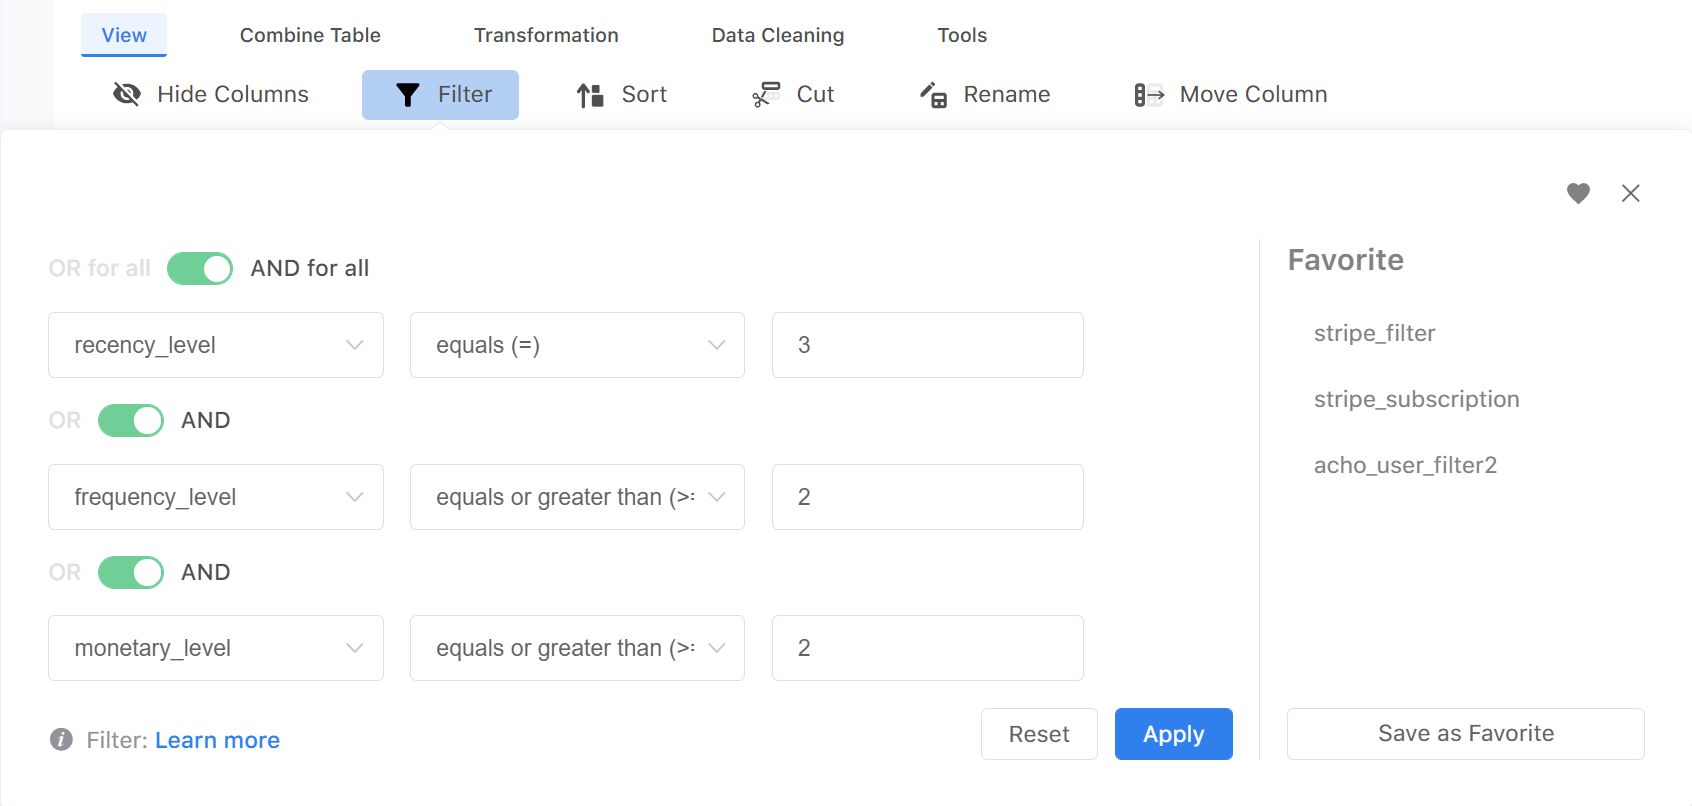Follow the Learn more link
Screen dimensions: 1692x806
(217, 740)
